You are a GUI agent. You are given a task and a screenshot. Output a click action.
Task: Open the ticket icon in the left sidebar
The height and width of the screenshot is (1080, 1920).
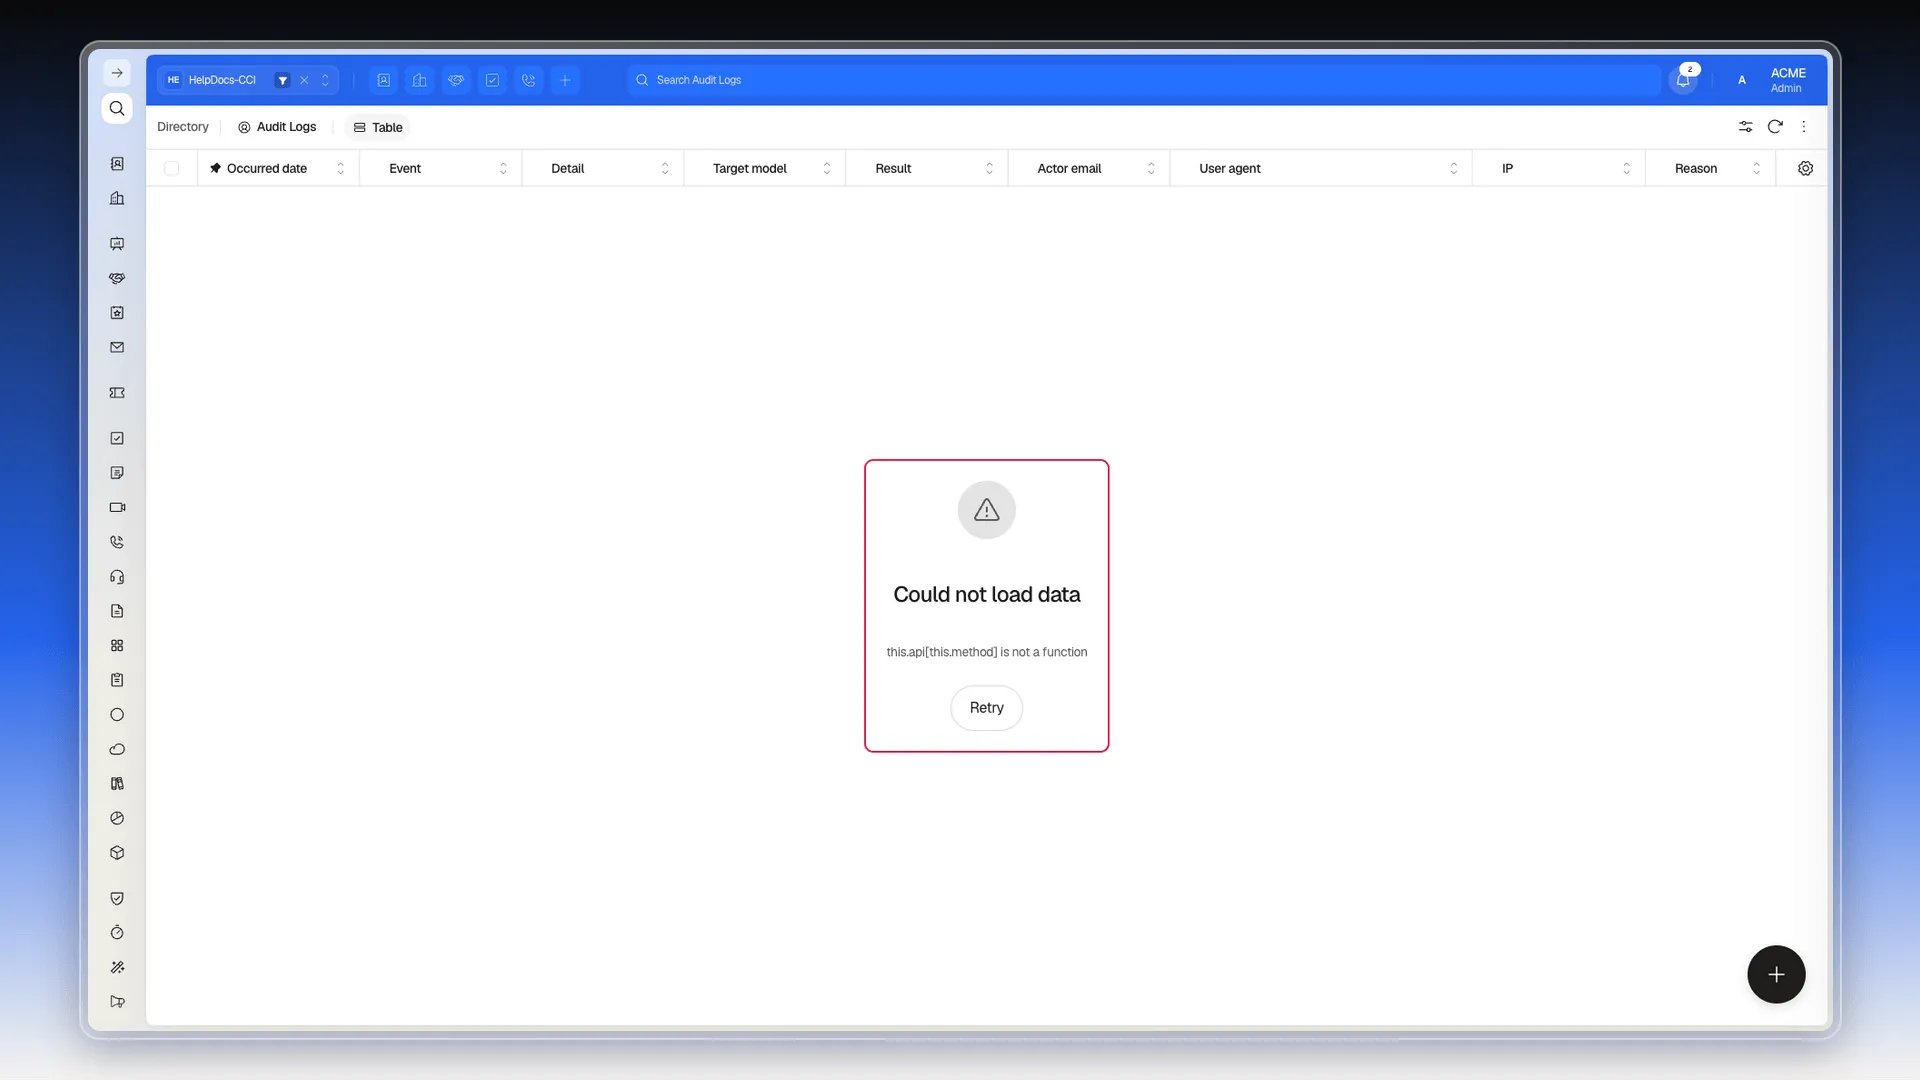(x=117, y=393)
